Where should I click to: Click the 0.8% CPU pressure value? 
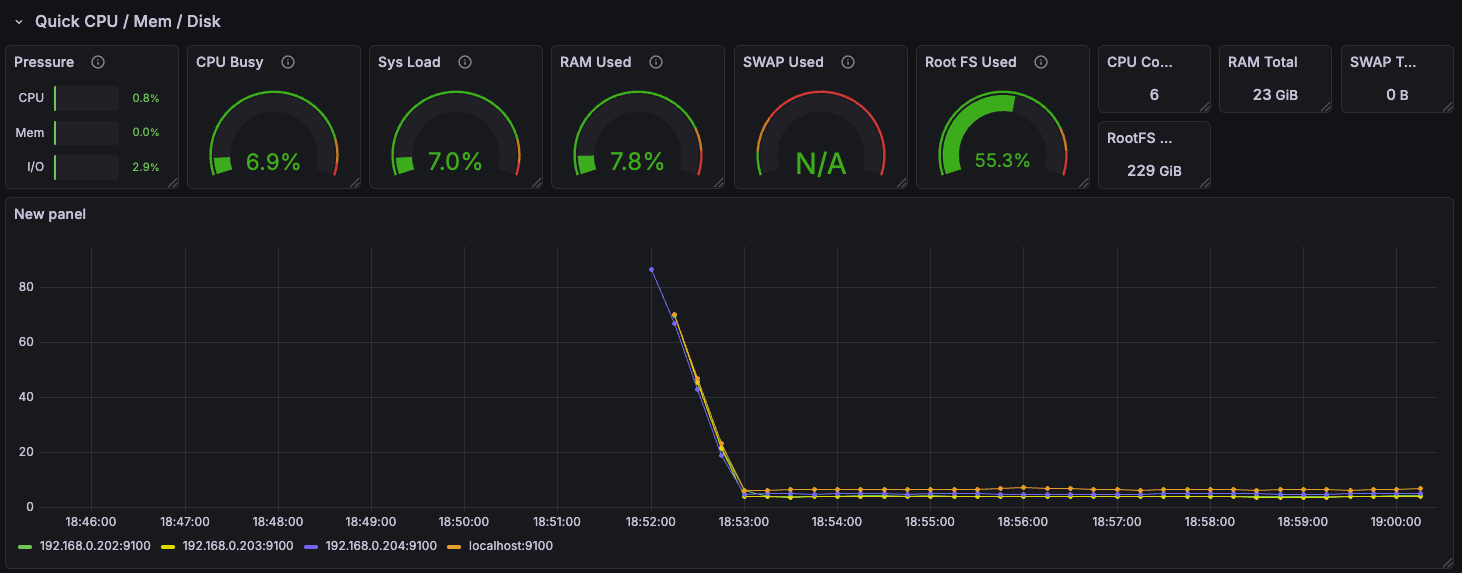tap(146, 98)
